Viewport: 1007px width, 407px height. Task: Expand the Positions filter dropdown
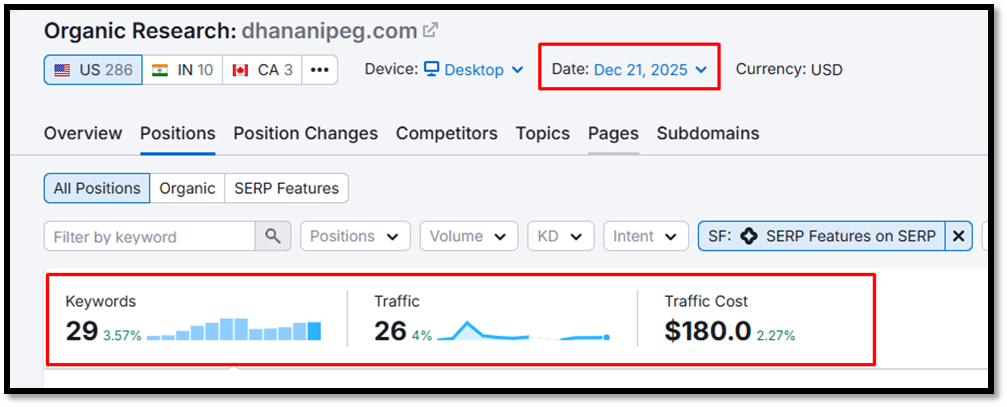point(355,236)
